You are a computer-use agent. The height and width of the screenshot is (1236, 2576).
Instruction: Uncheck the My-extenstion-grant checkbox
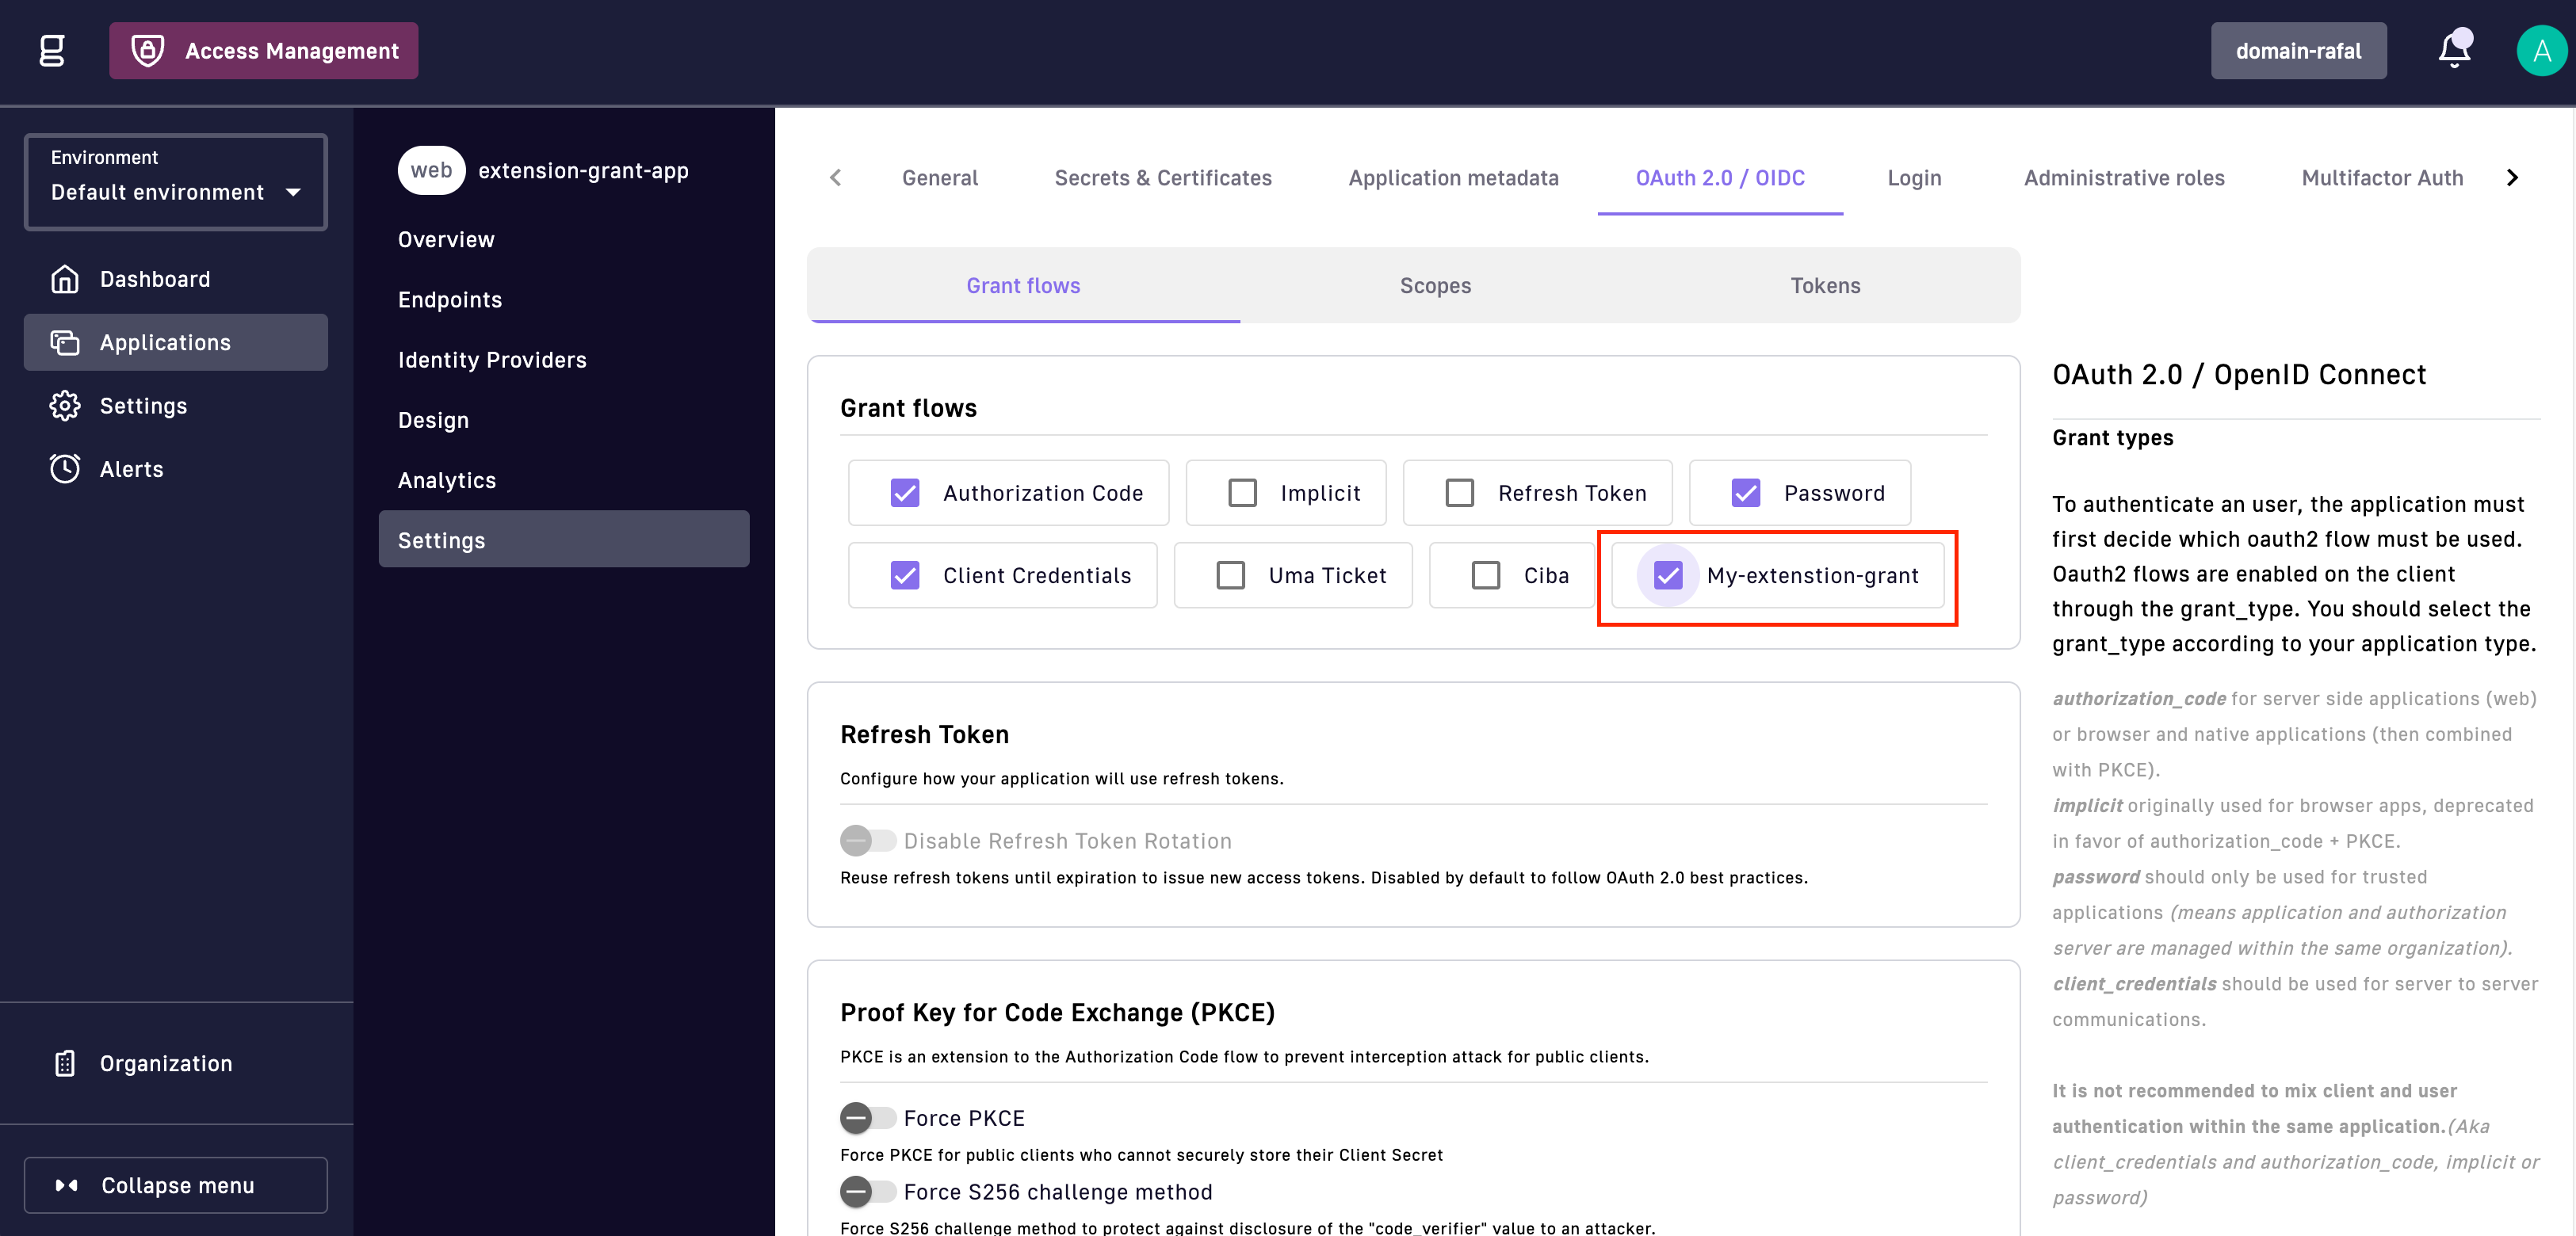click(1667, 575)
